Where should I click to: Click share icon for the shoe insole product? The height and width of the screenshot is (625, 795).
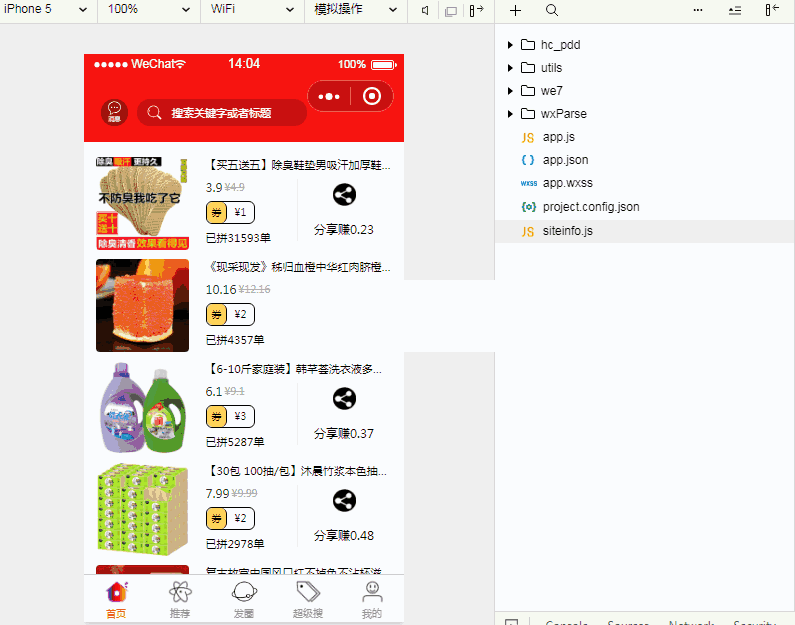pyautogui.click(x=344, y=195)
